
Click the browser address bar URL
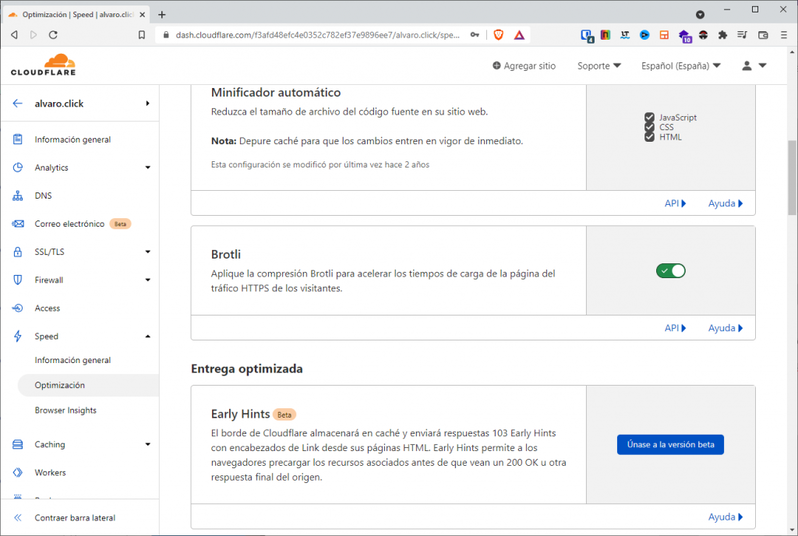(x=318, y=35)
